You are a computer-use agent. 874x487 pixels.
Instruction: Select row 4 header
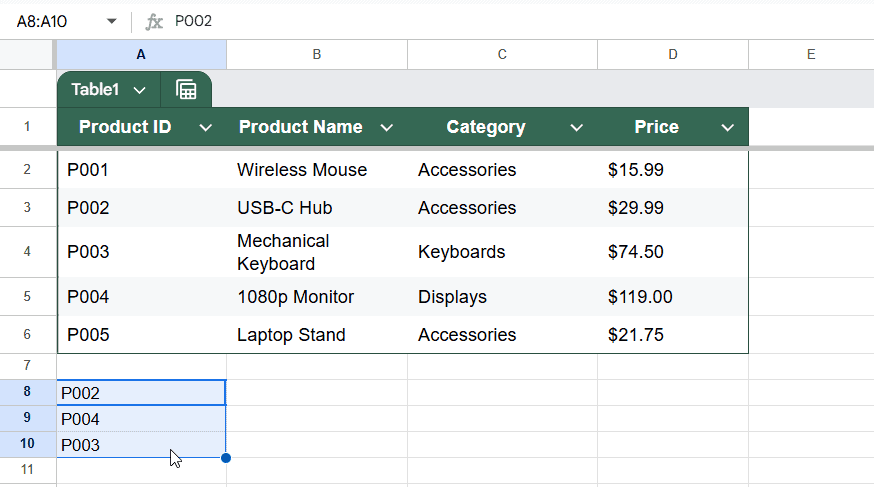[x=27, y=252]
